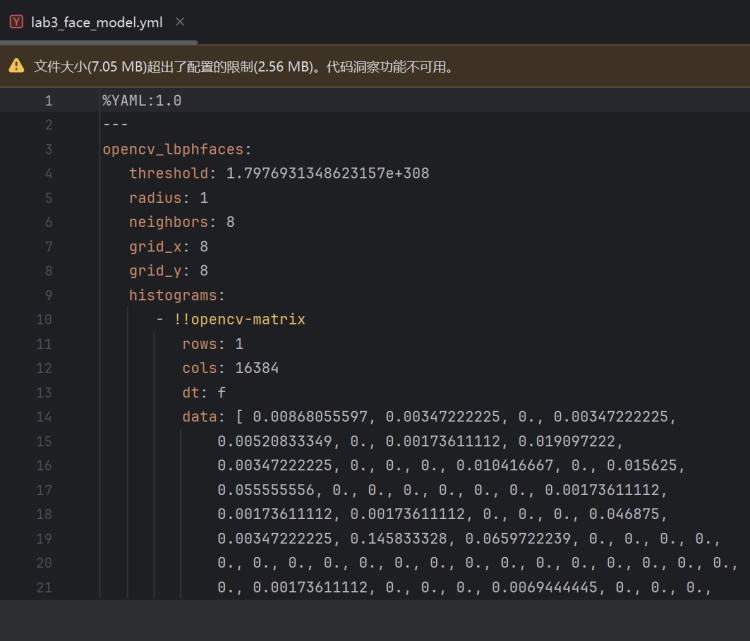Click the radius key
750x641 pixels.
pyautogui.click(x=155, y=198)
